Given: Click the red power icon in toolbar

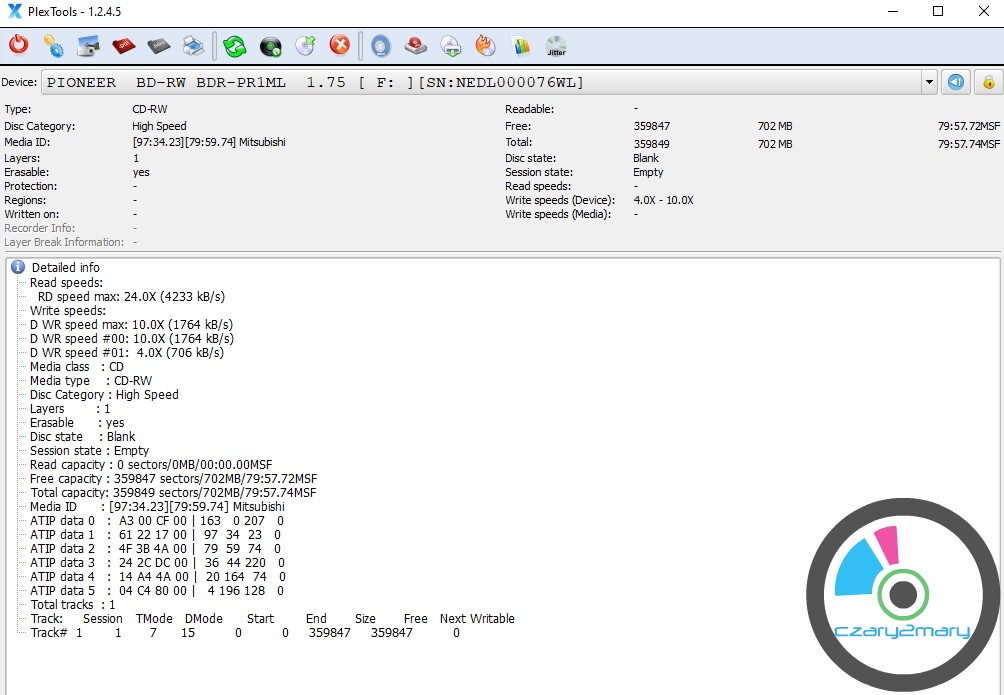Looking at the screenshot, I should pyautogui.click(x=18, y=46).
